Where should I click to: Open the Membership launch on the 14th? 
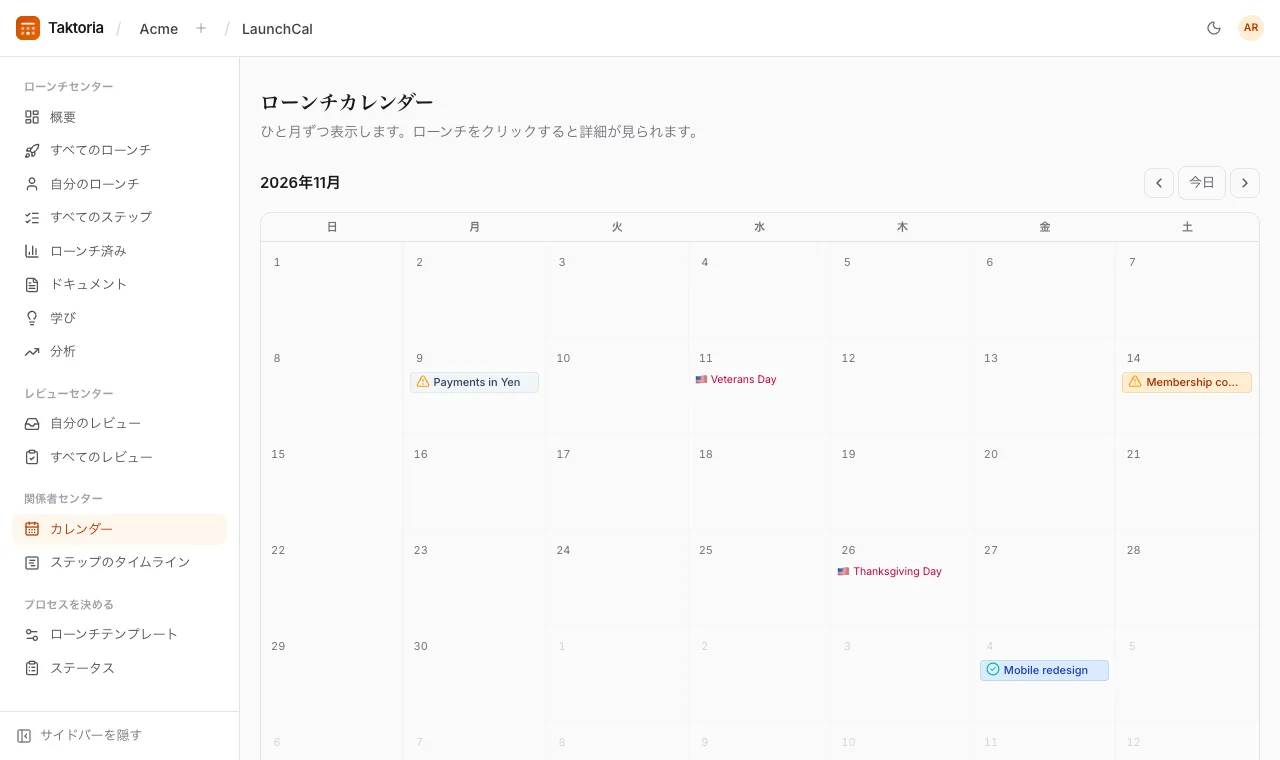1187,382
